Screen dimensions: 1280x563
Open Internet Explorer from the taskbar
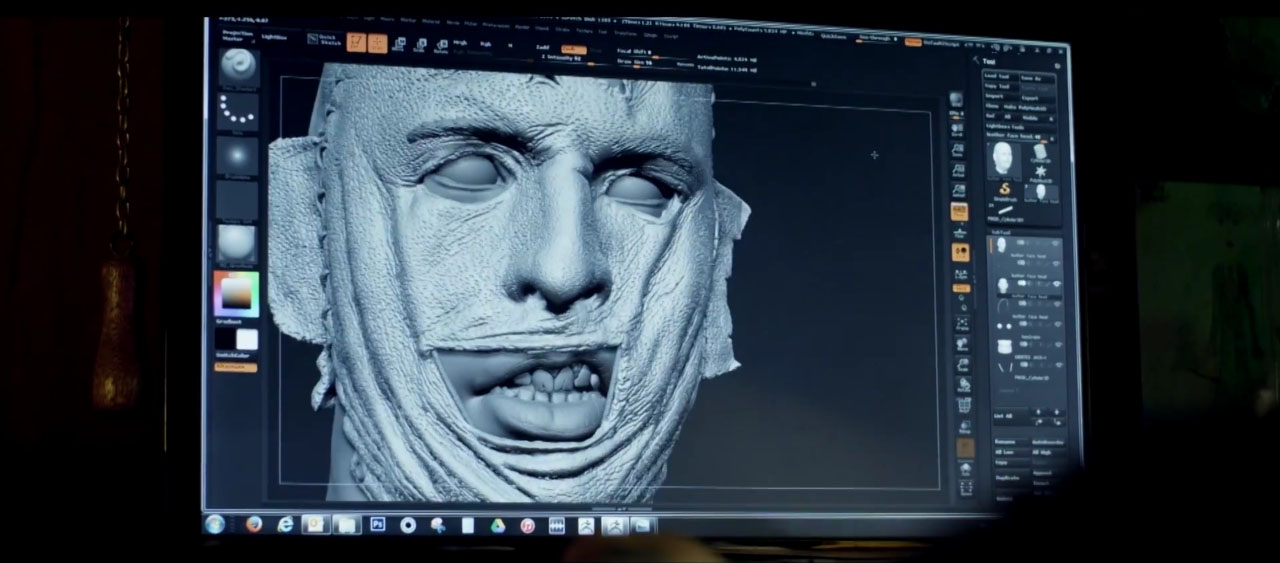pos(285,524)
